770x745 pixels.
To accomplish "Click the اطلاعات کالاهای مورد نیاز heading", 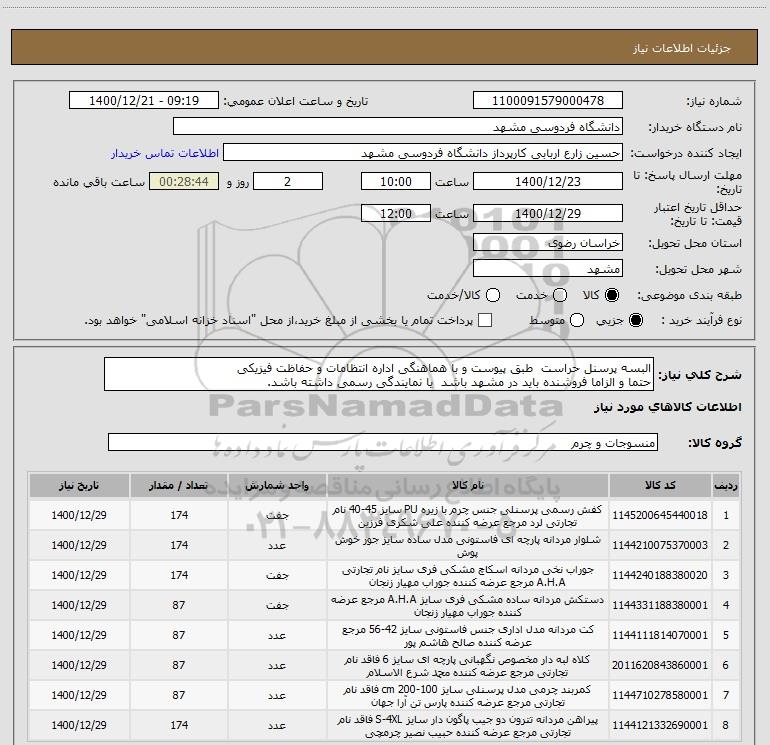I will (667, 407).
